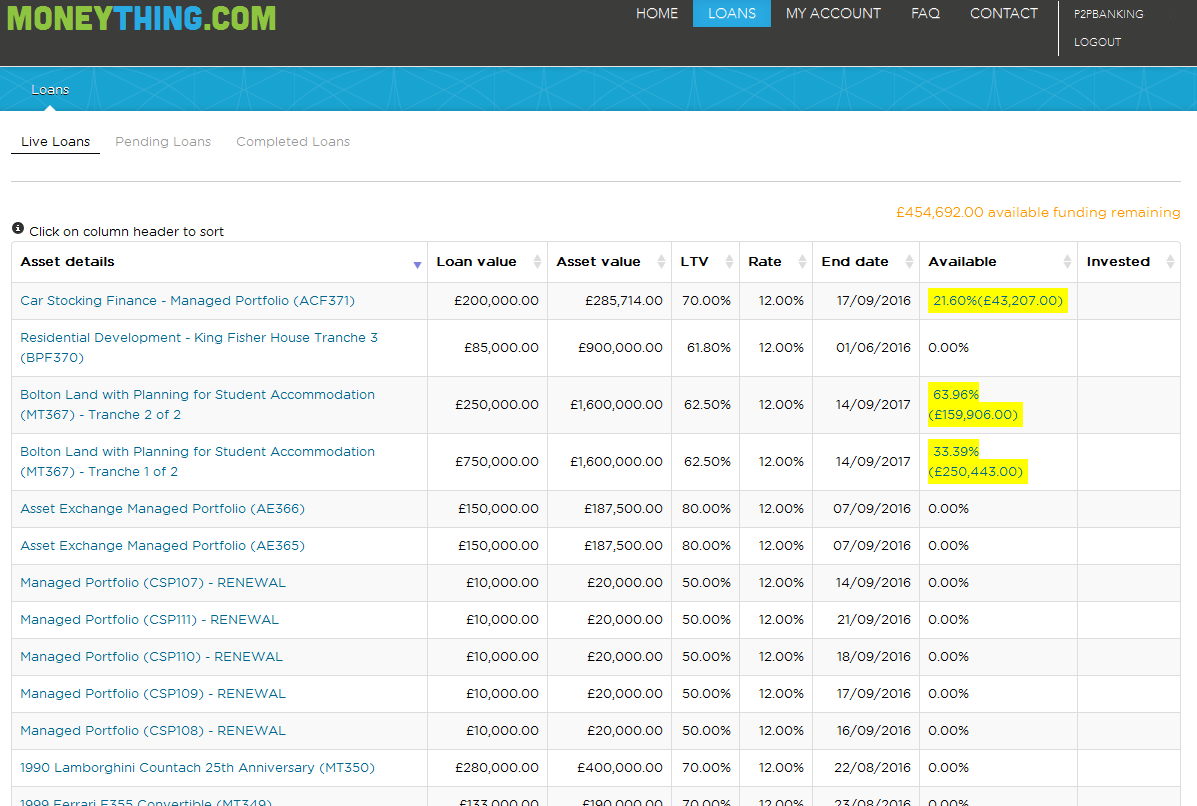Screen dimensions: 1197x806
Task: Click the End date header label
Action: 855,262
